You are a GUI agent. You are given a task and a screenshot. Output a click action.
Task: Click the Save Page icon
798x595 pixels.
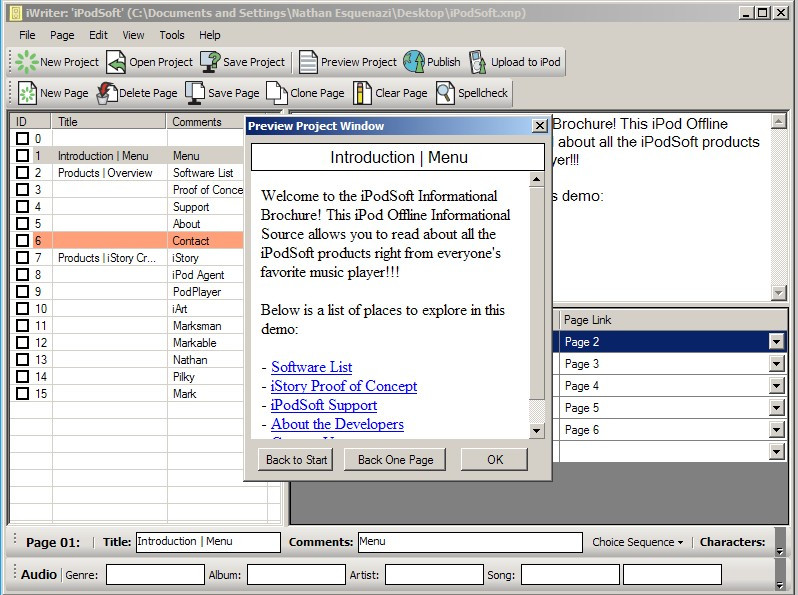(x=195, y=93)
